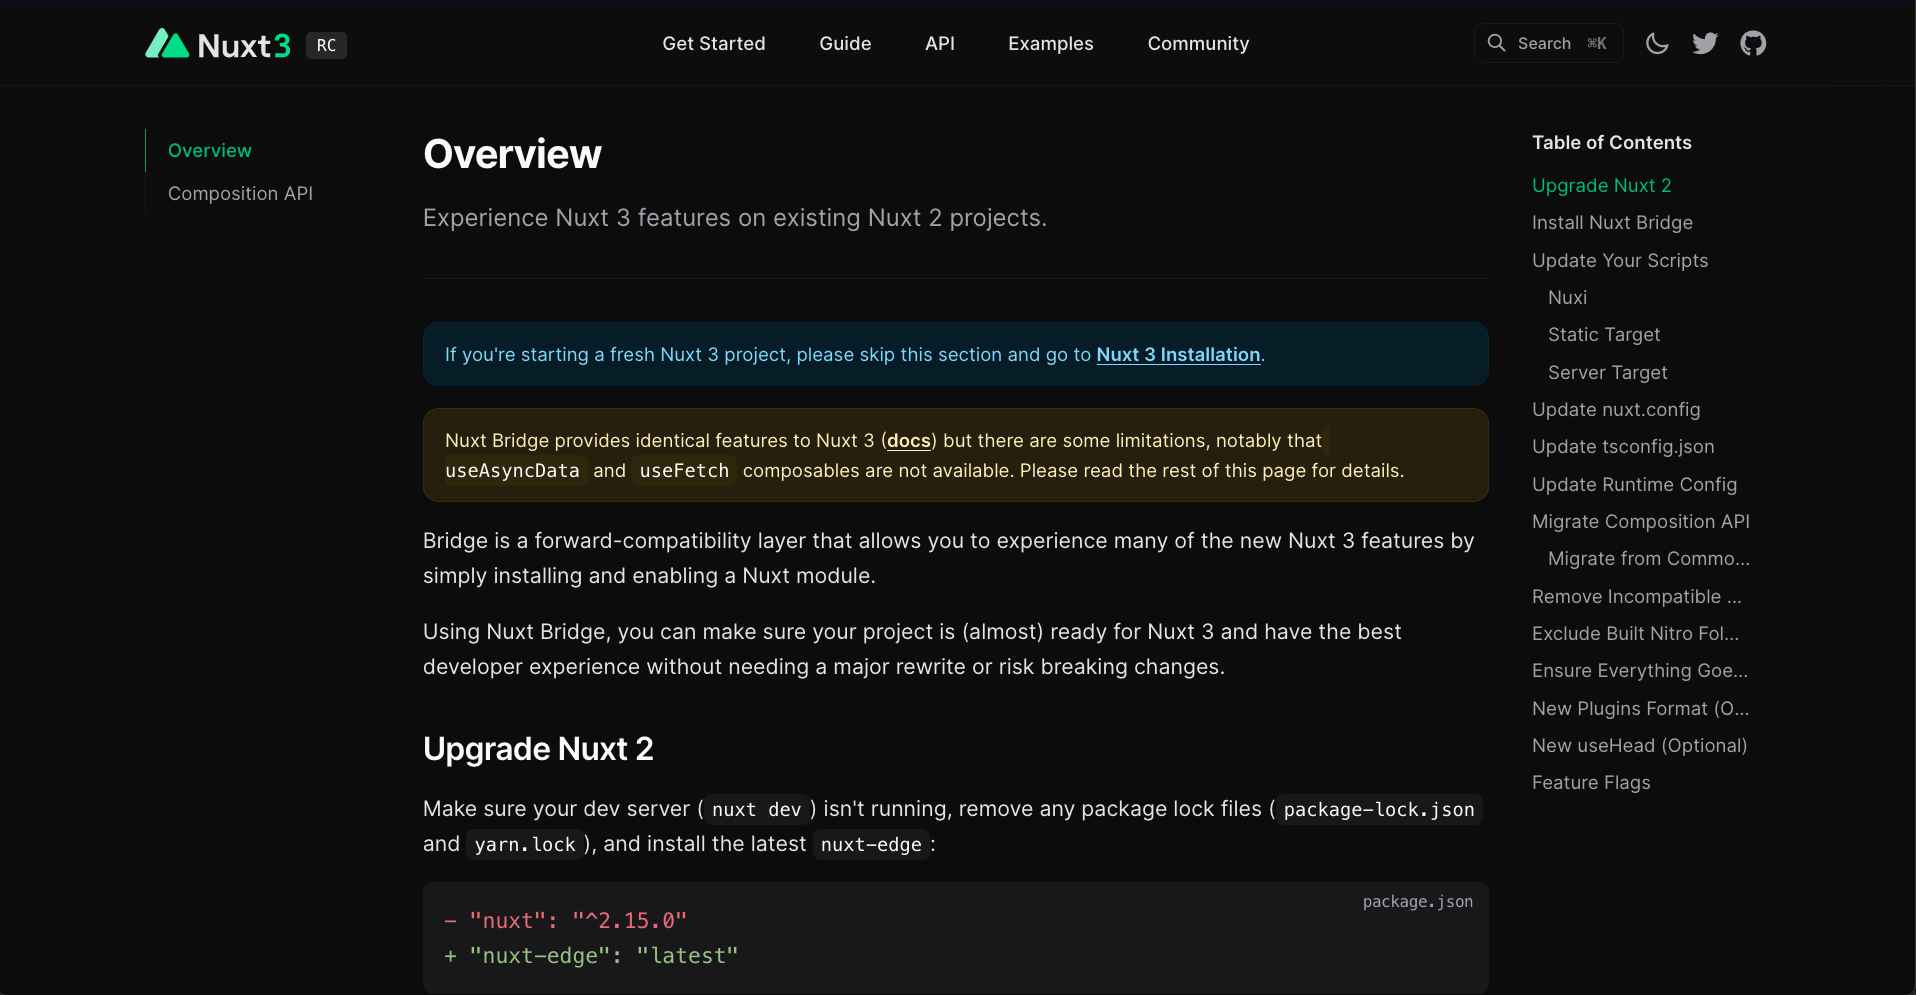Jump to New useHead (Optional) section

point(1640,745)
